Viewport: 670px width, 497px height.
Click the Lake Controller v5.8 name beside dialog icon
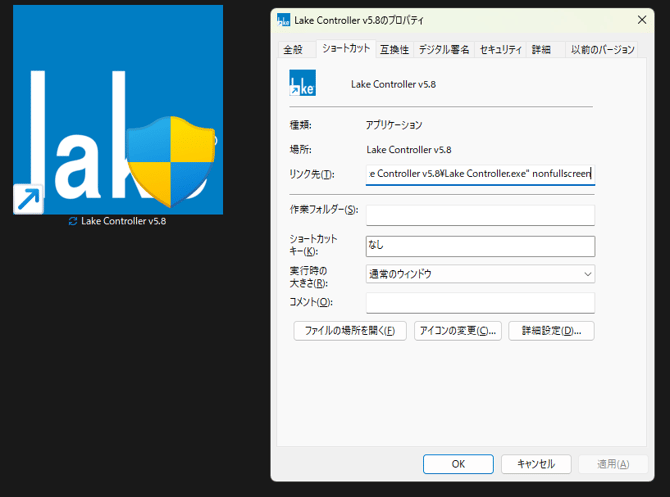(393, 84)
